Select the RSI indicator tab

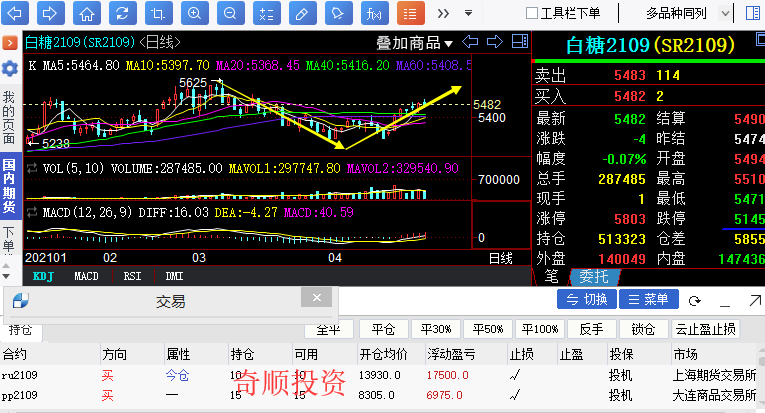(132, 276)
